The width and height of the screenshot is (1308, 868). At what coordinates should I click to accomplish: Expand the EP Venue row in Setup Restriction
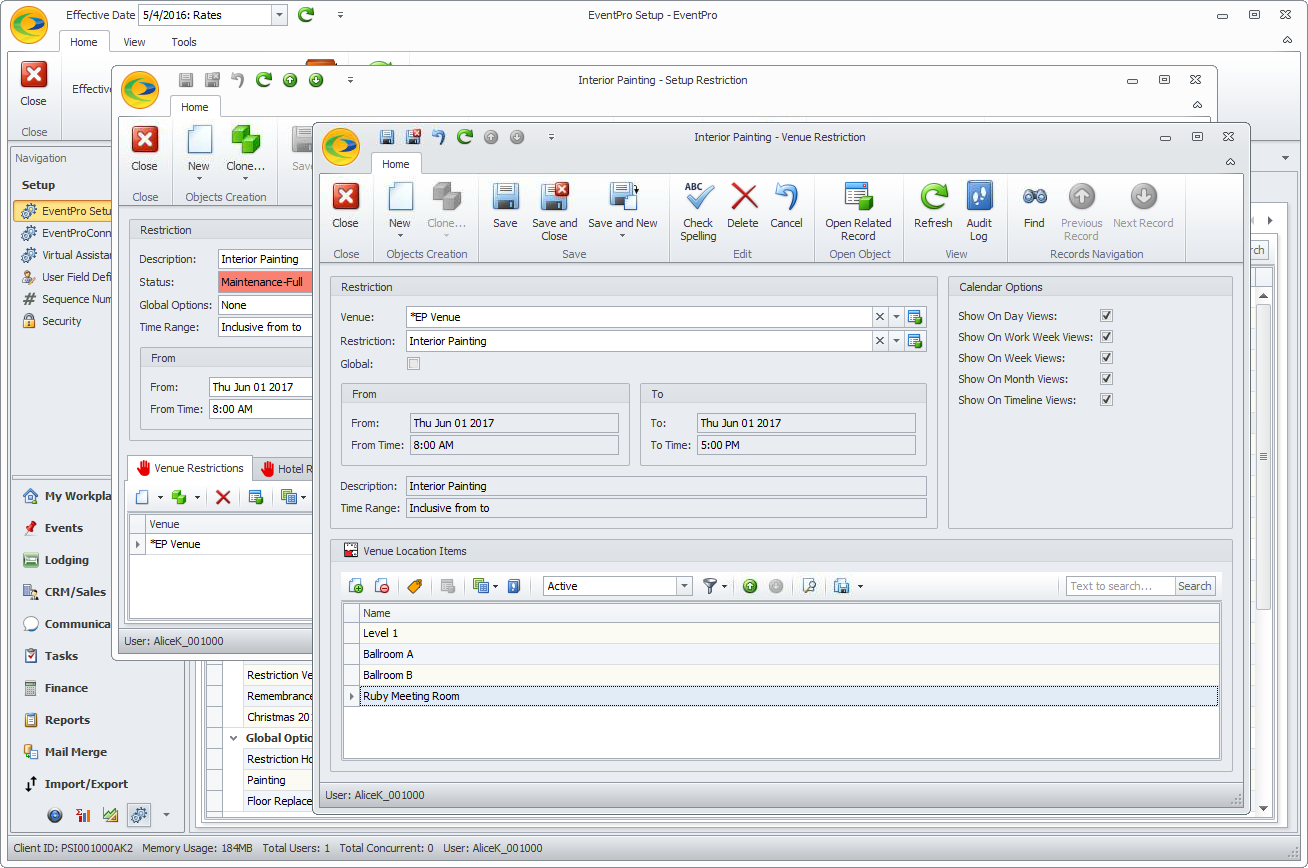point(139,544)
